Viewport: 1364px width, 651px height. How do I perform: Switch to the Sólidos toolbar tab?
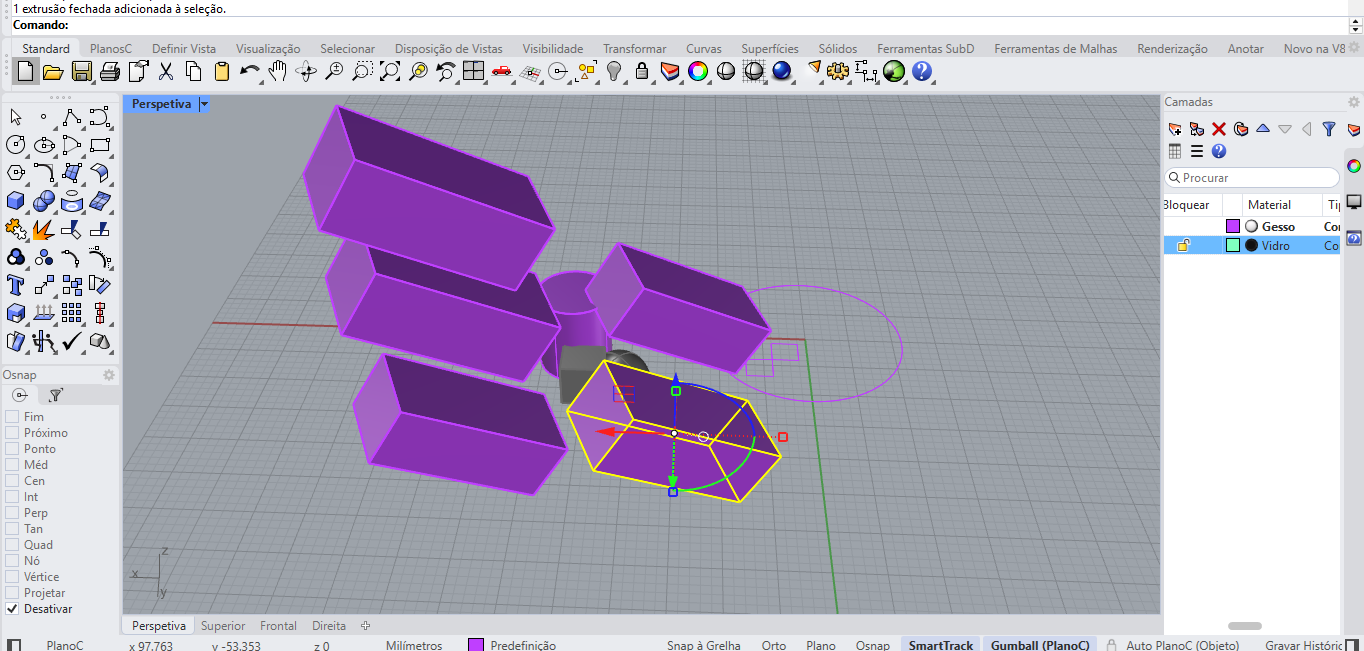tap(837, 49)
